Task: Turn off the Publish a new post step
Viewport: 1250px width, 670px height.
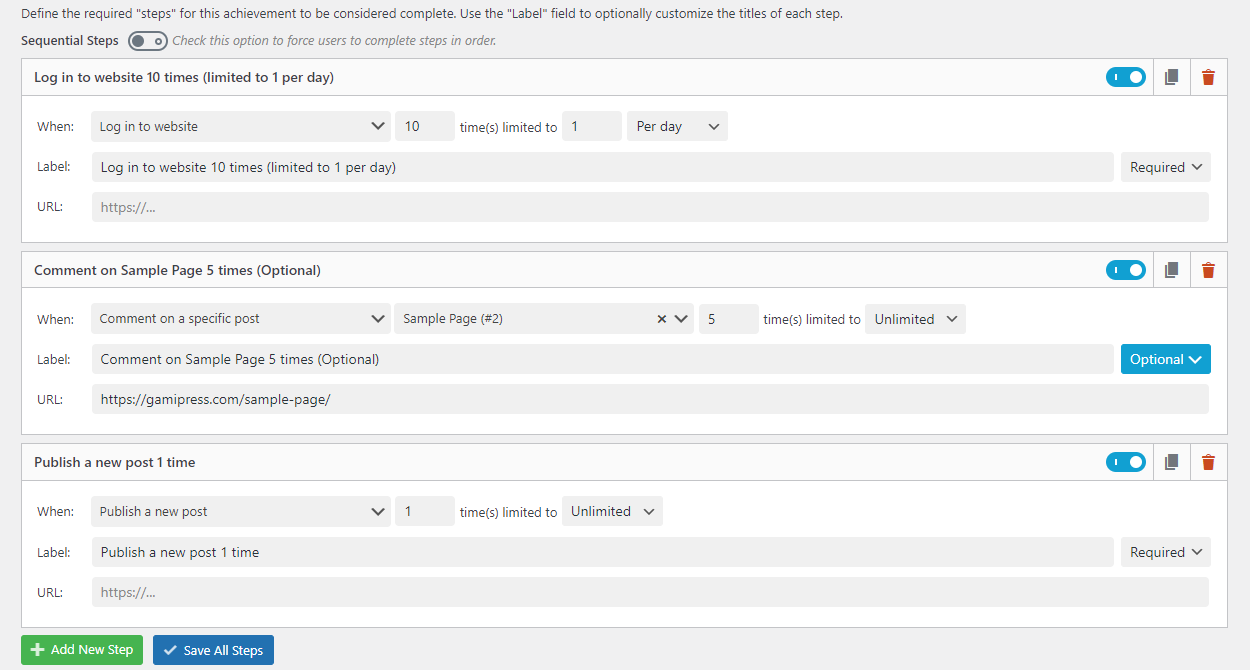Action: coord(1125,462)
